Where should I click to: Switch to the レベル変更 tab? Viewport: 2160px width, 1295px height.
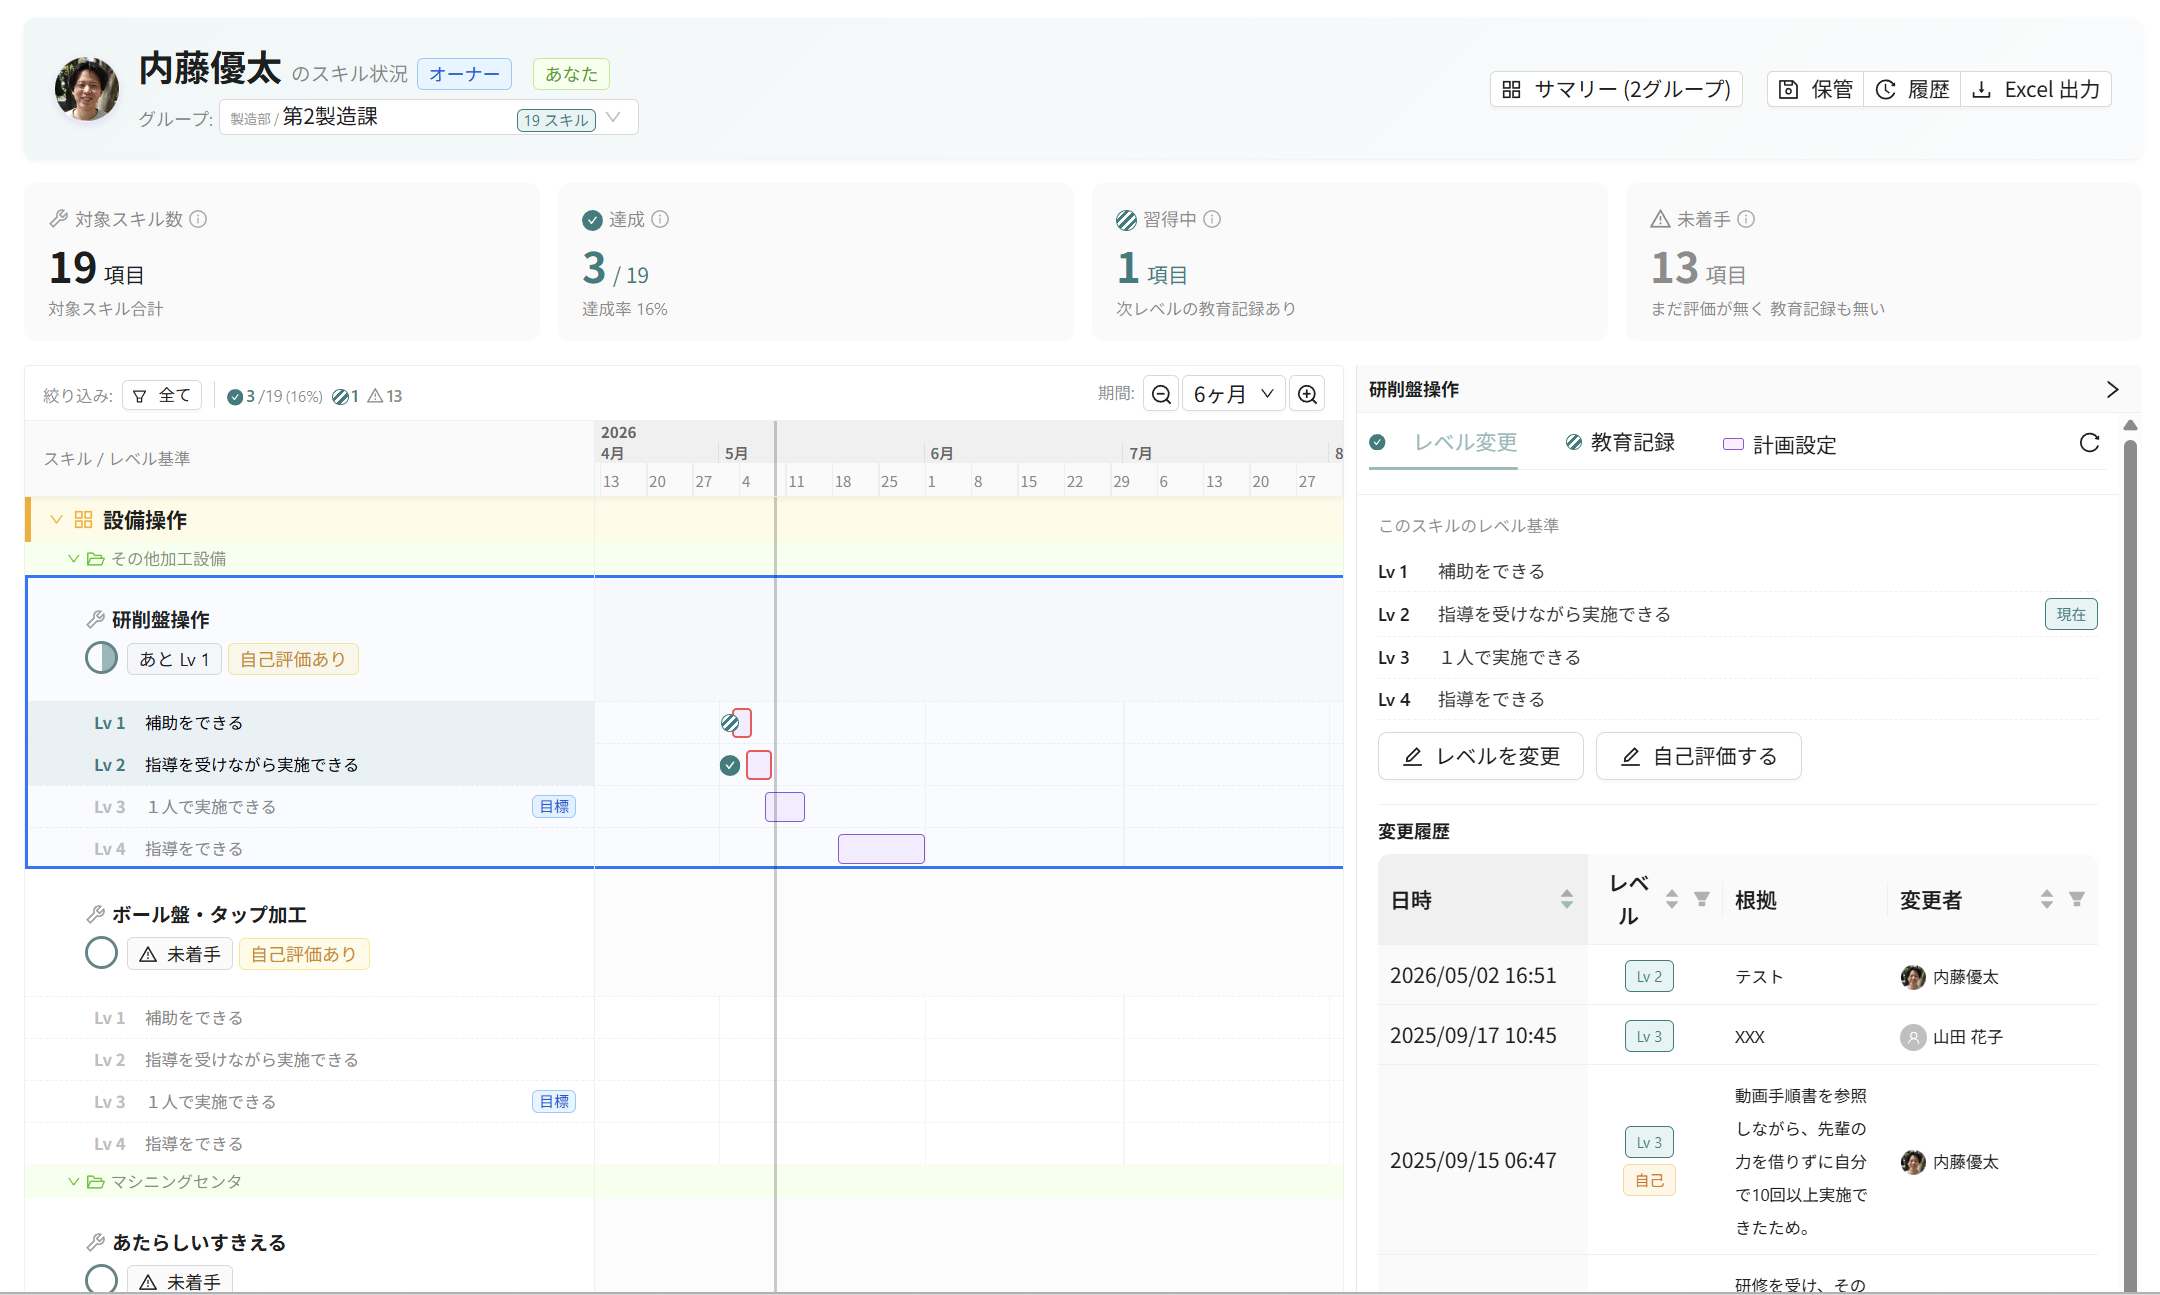click(x=1443, y=442)
